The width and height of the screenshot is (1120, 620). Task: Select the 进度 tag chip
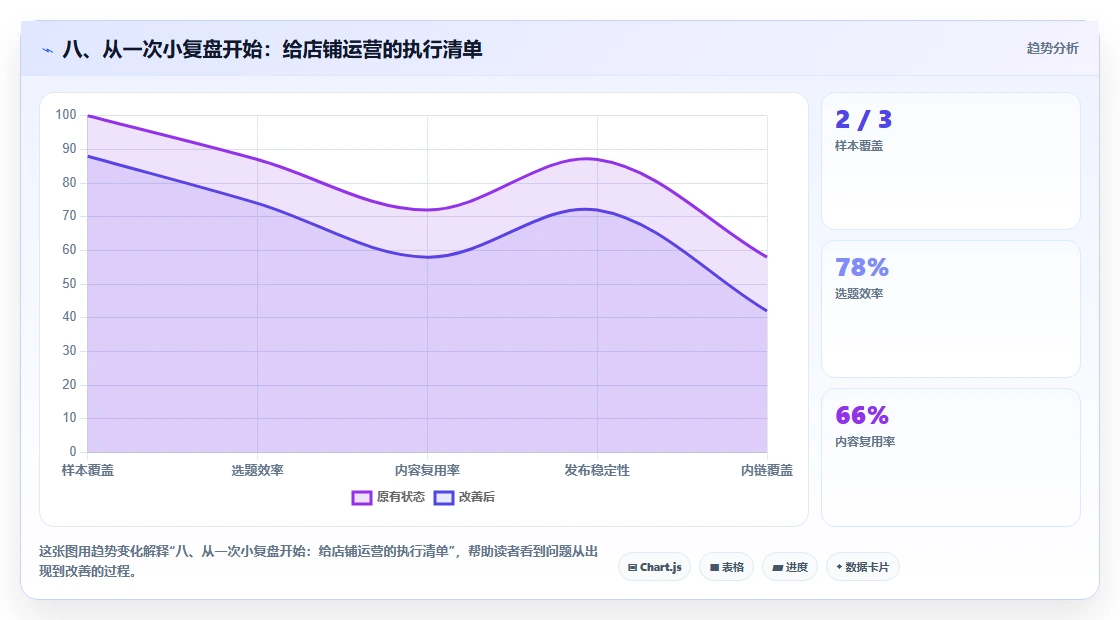(x=790, y=567)
